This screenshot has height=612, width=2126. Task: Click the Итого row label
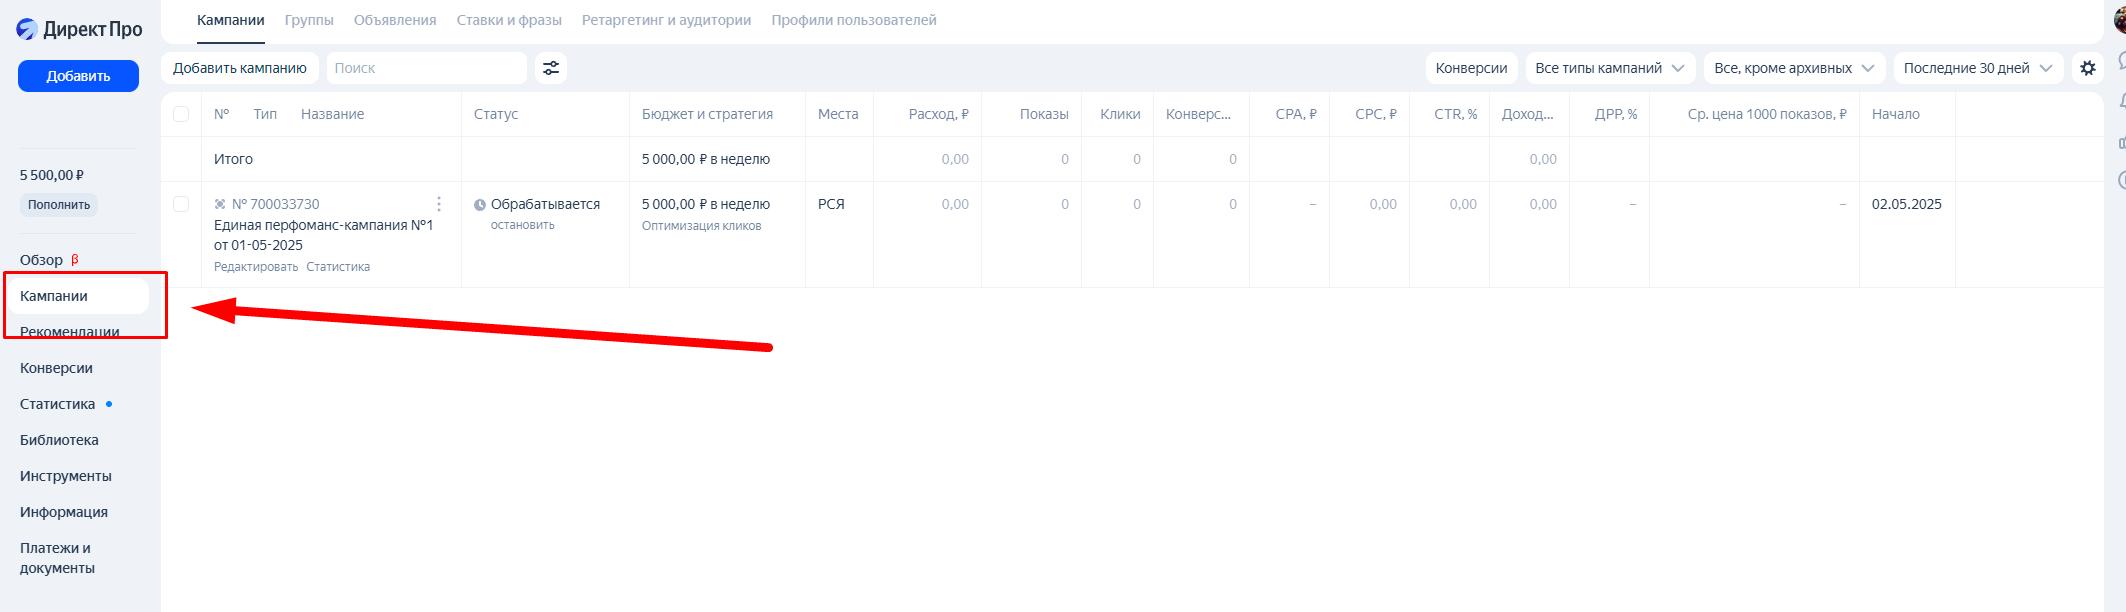point(233,159)
